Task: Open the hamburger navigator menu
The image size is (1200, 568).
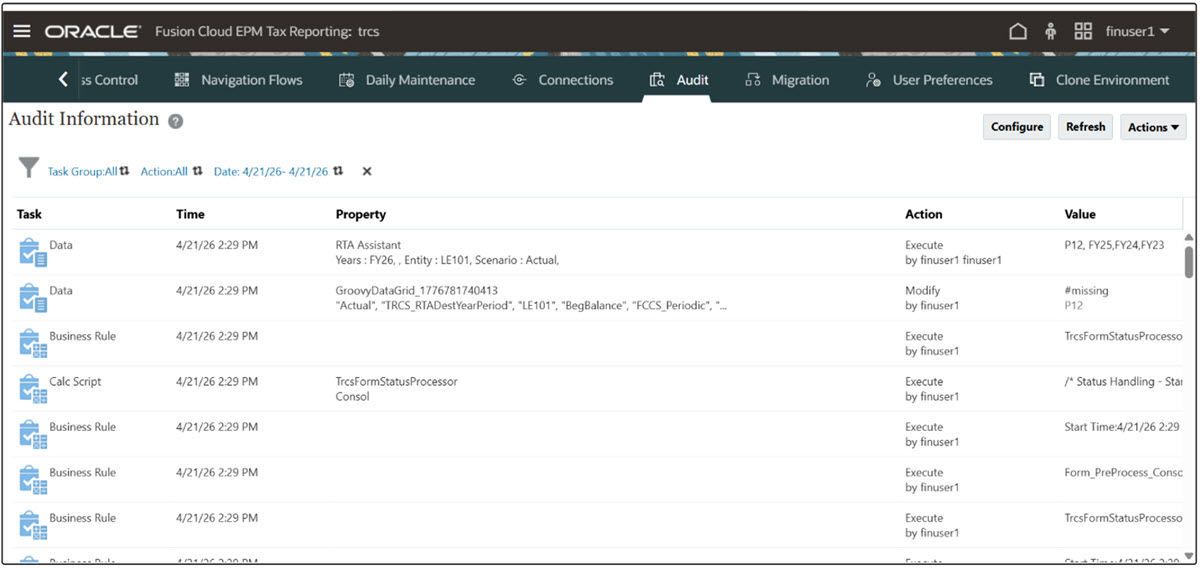Action: click(x=21, y=31)
